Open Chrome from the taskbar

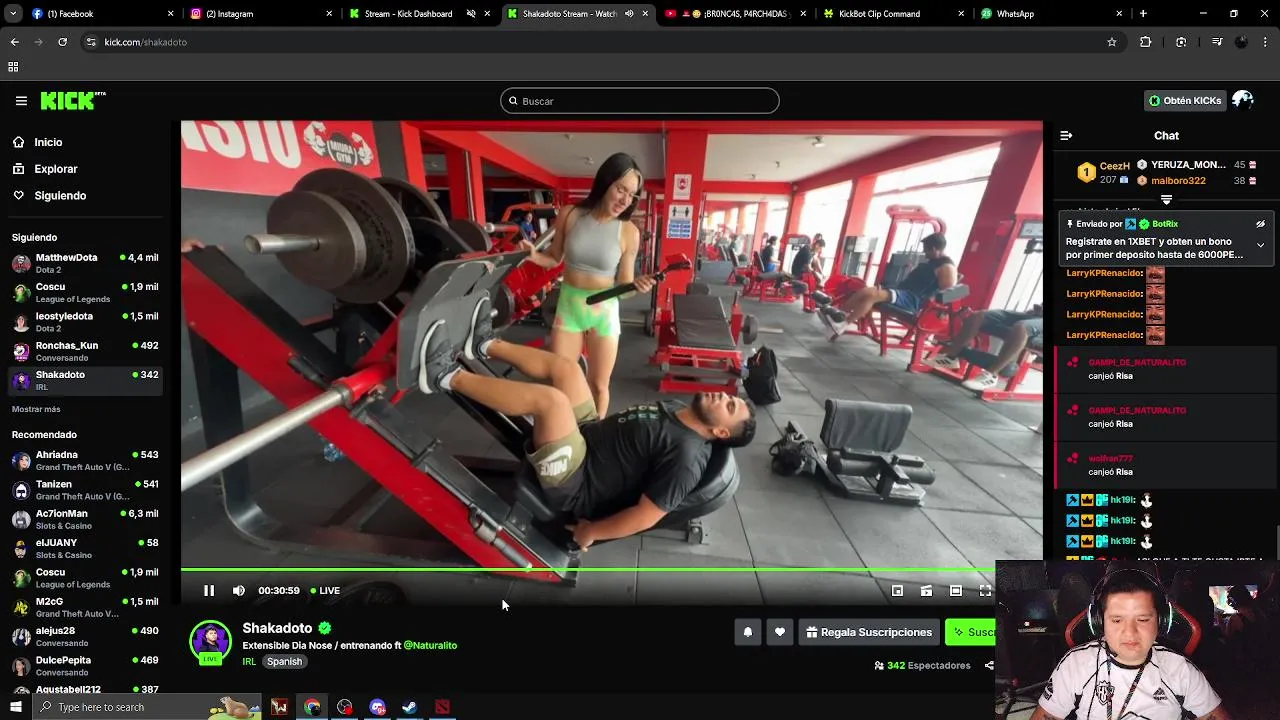[312, 707]
